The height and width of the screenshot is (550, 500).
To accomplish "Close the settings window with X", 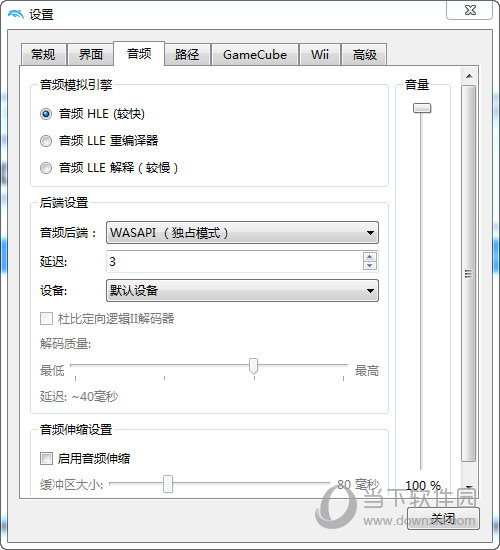I will point(470,10).
